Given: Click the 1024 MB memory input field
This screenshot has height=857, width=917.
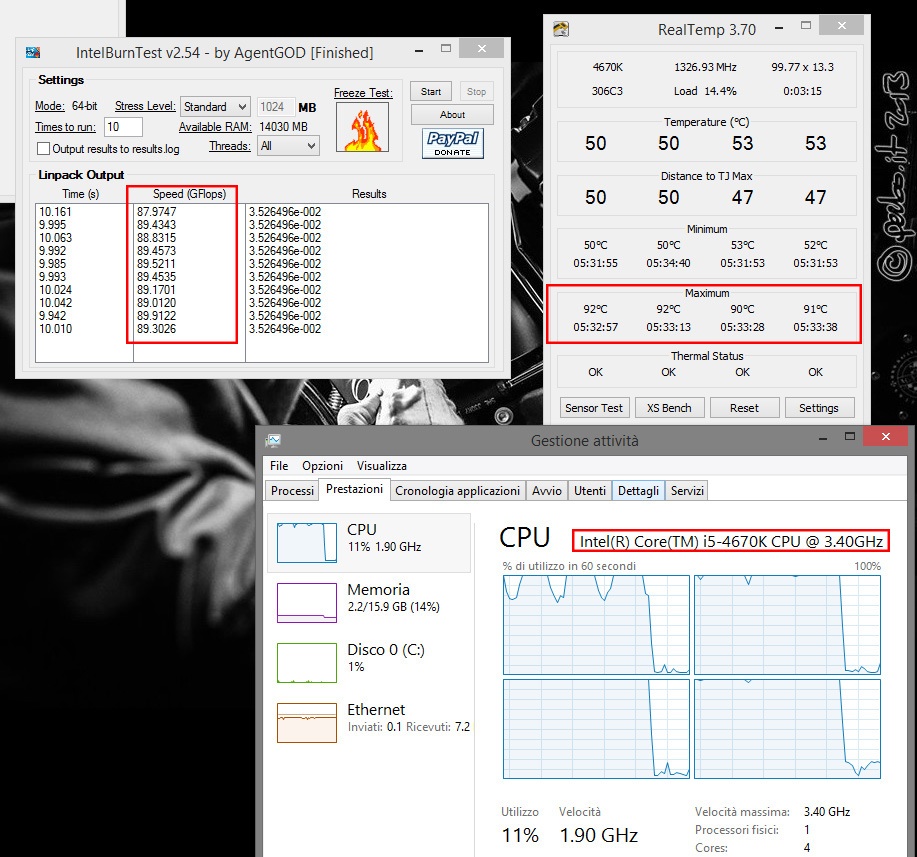Looking at the screenshot, I should tap(275, 106).
